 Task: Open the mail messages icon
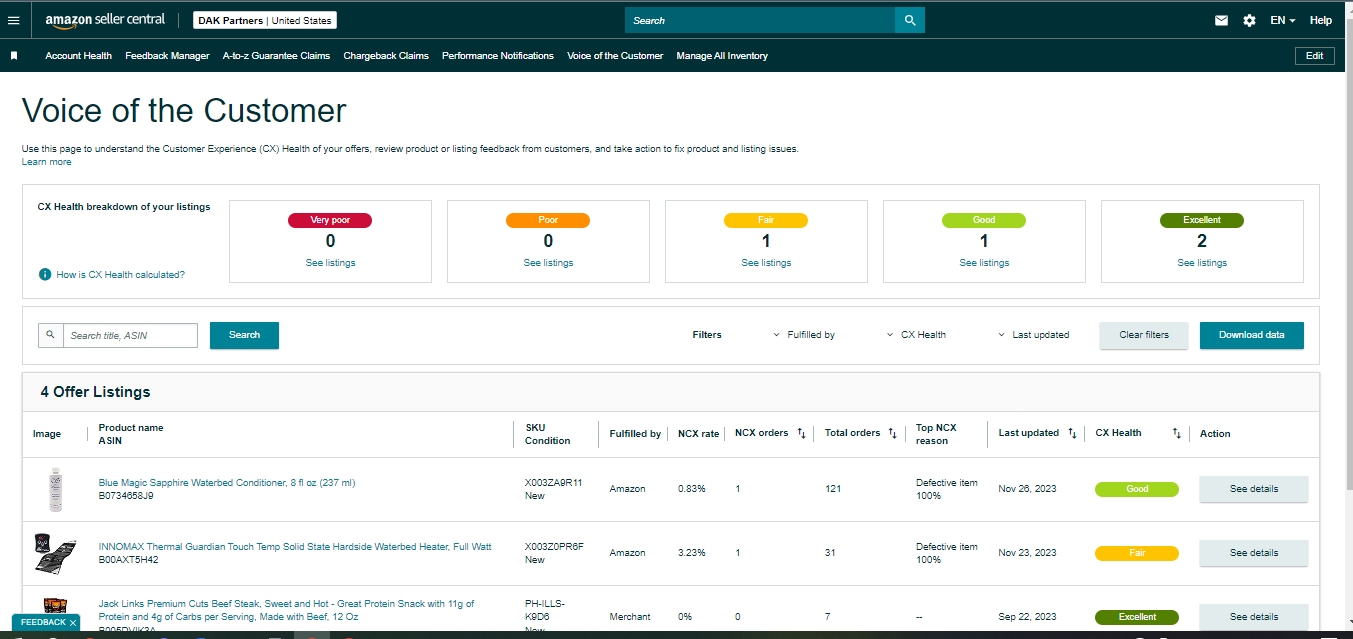click(x=1221, y=20)
